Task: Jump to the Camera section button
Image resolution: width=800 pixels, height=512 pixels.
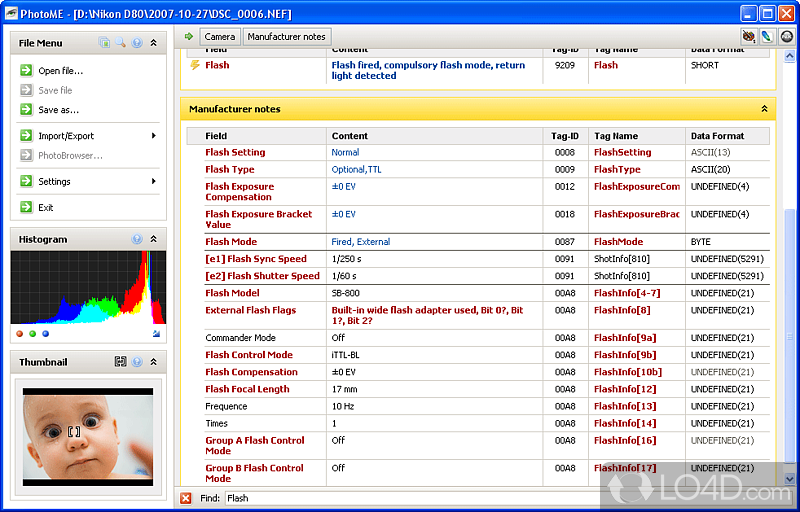Action: click(x=220, y=37)
